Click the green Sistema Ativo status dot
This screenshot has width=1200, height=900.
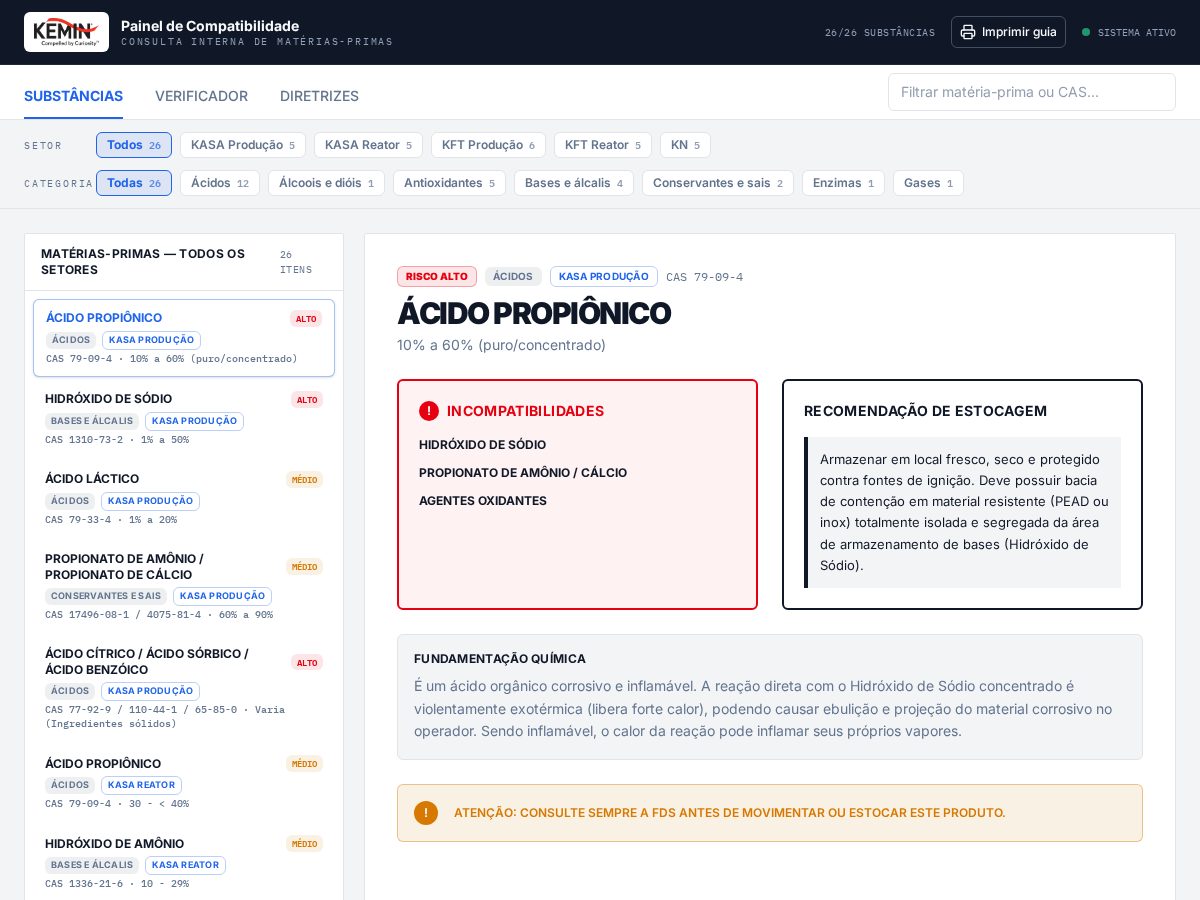1086,32
